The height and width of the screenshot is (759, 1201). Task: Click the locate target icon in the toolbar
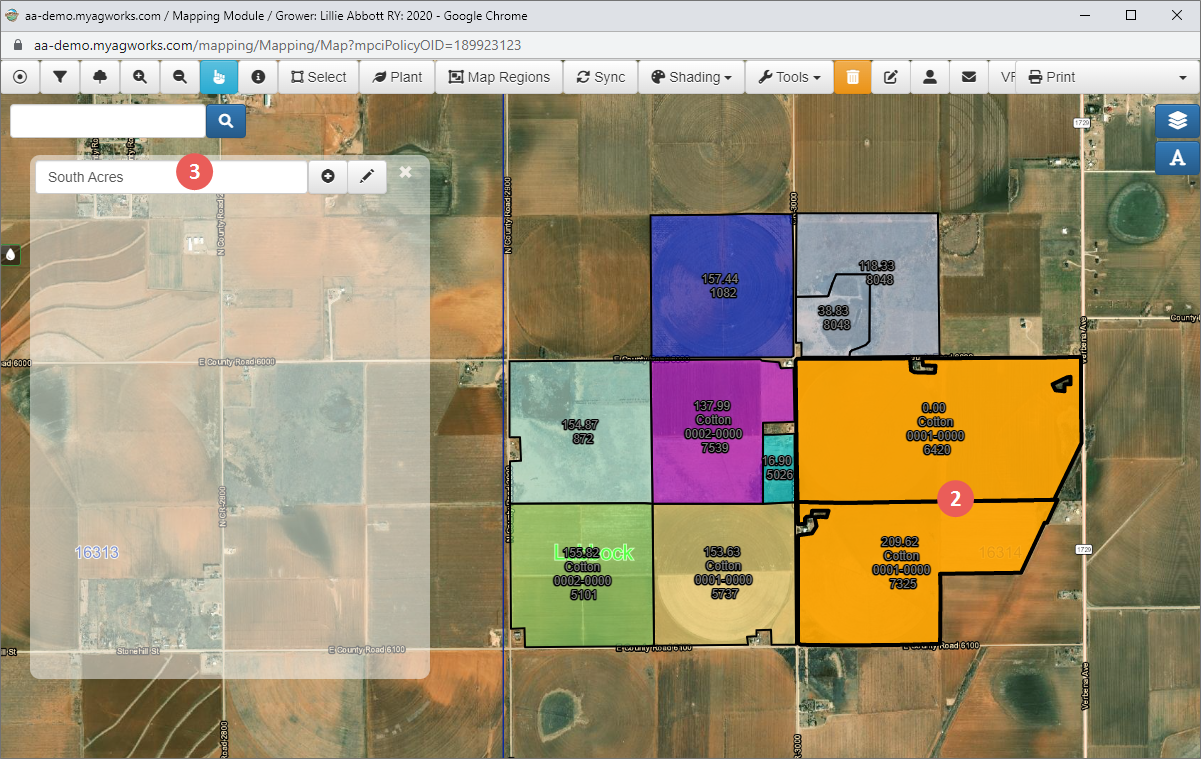pyautogui.click(x=20, y=77)
